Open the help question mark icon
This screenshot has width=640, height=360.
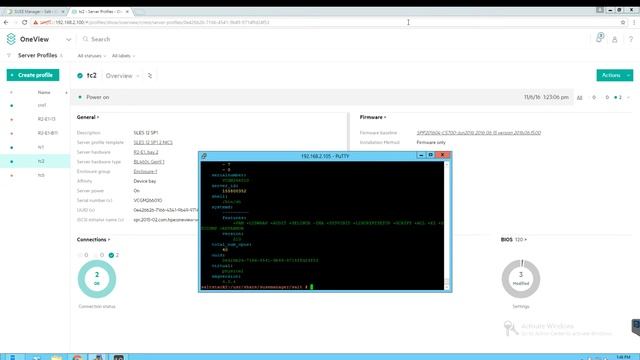click(x=631, y=40)
